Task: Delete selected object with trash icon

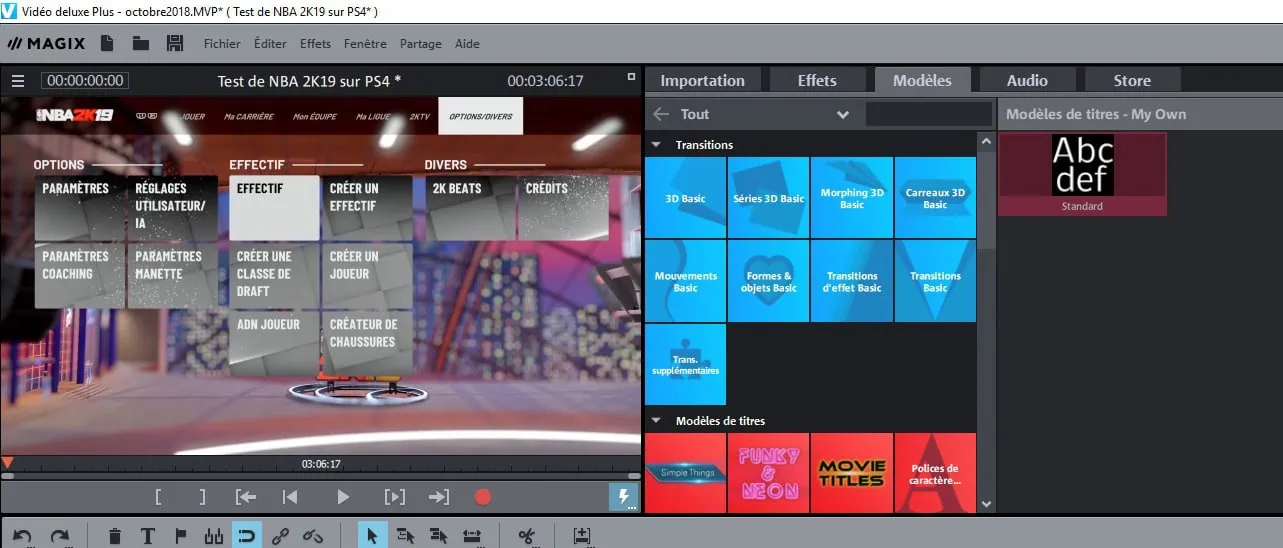Action: (x=115, y=536)
